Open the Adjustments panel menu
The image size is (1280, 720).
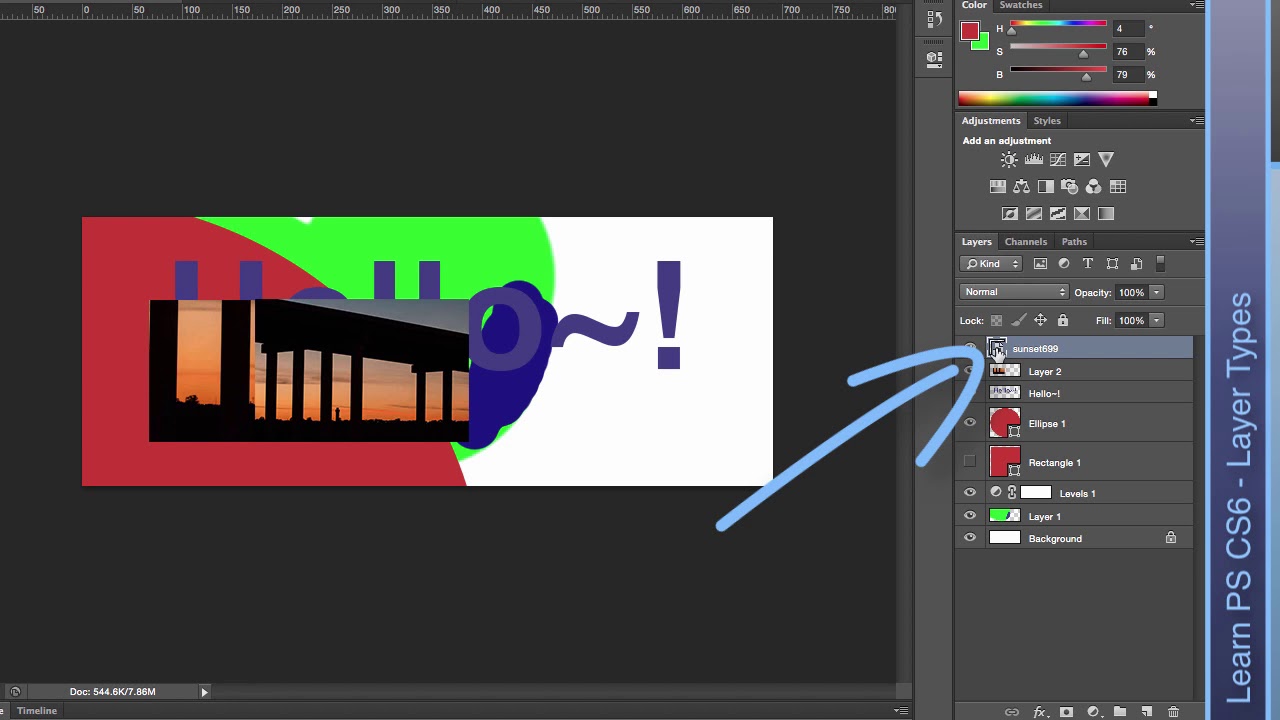tap(1196, 121)
